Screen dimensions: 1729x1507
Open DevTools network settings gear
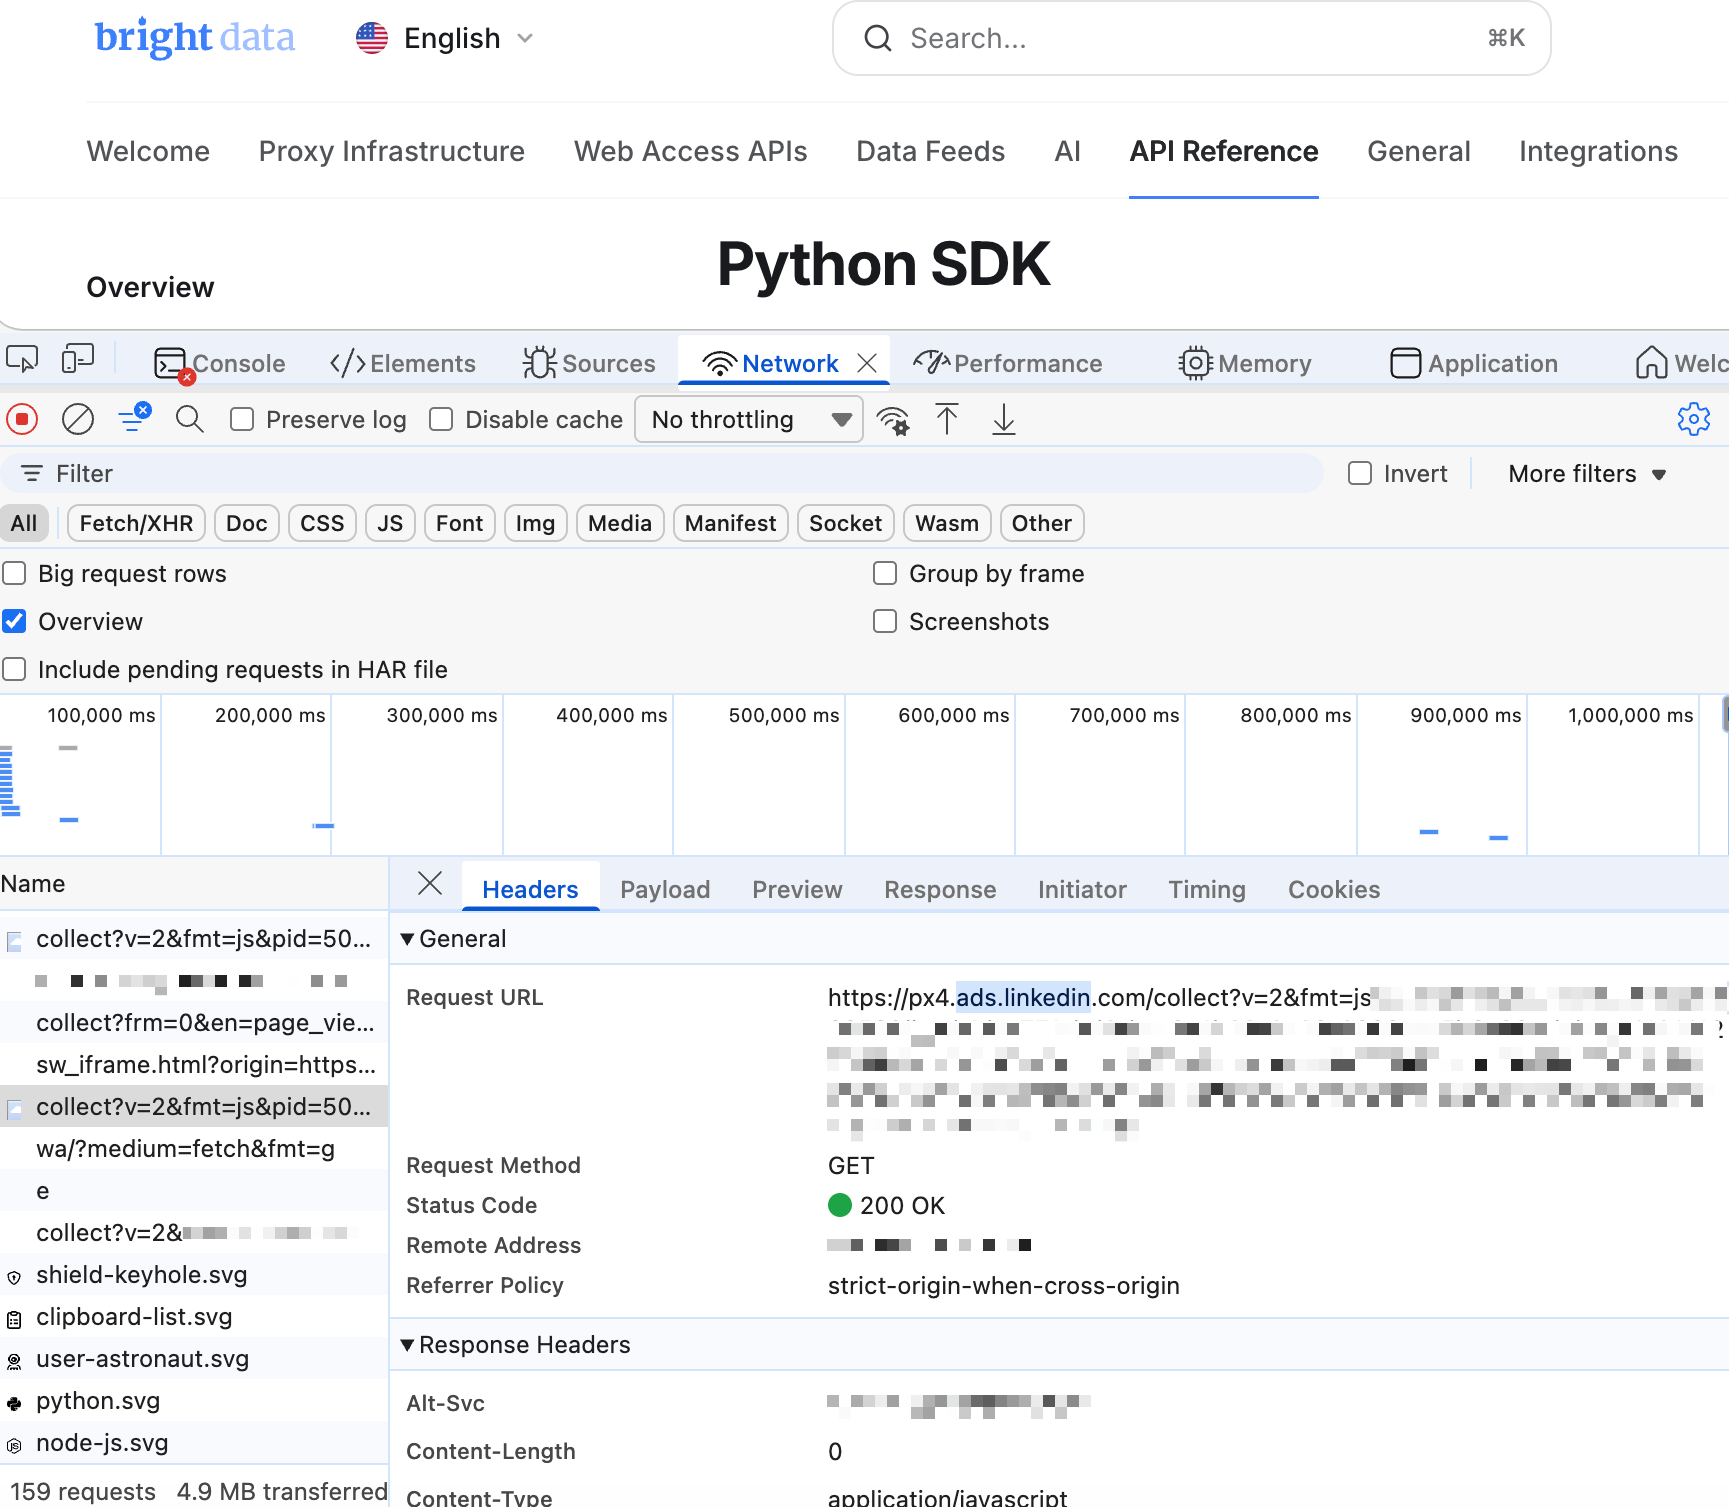coord(1693,419)
